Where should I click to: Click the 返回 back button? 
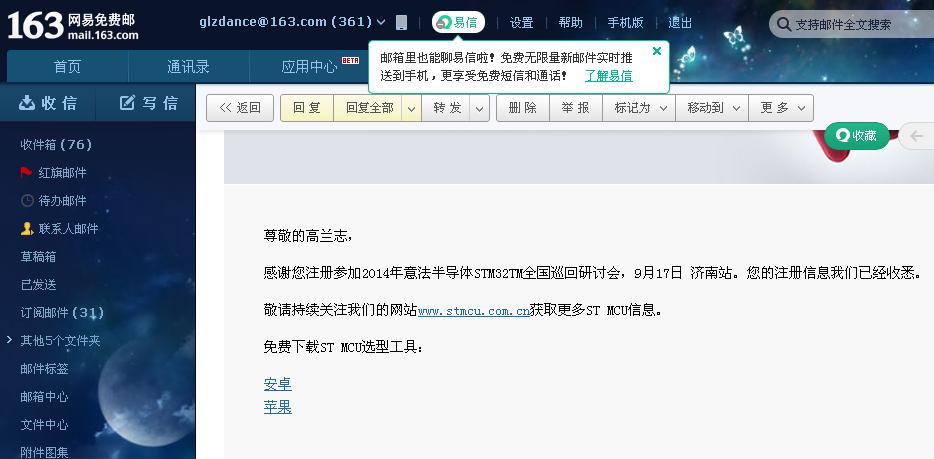(240, 108)
